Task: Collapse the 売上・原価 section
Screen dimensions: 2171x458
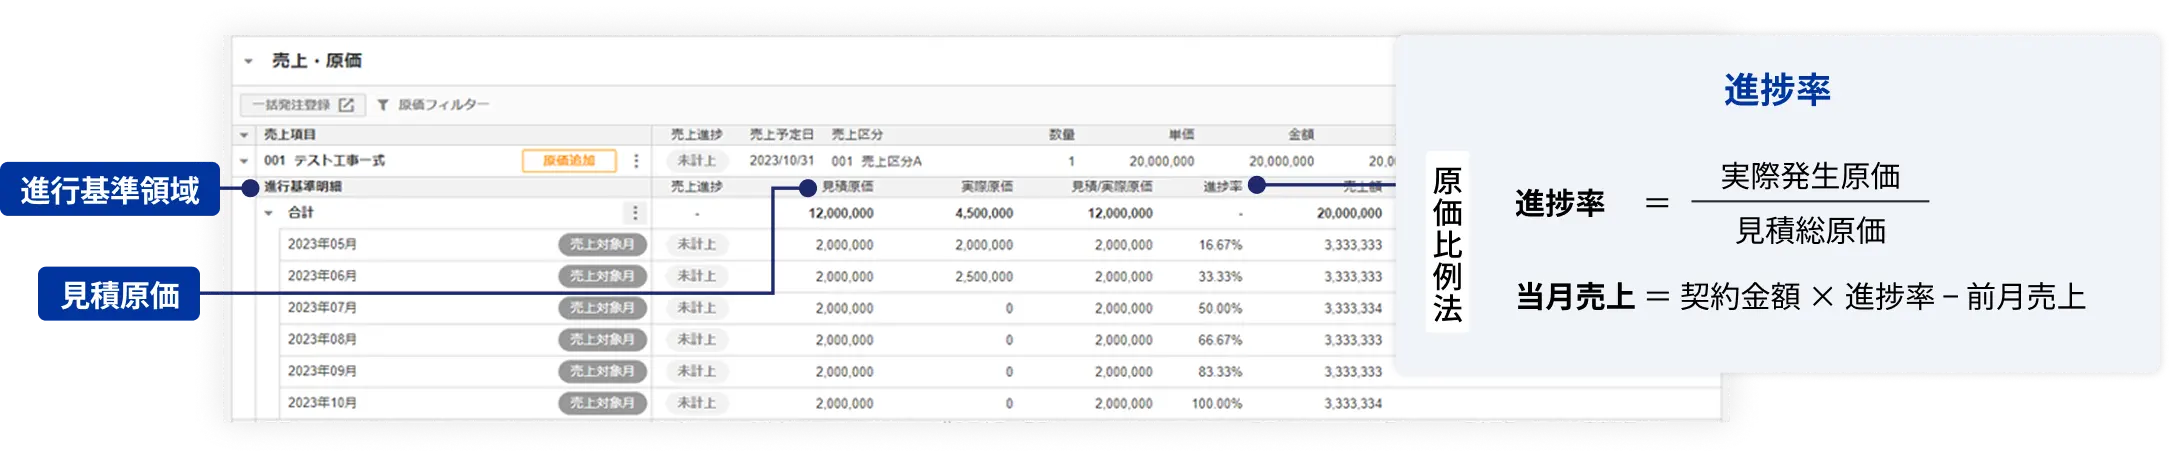Action: pos(249,61)
